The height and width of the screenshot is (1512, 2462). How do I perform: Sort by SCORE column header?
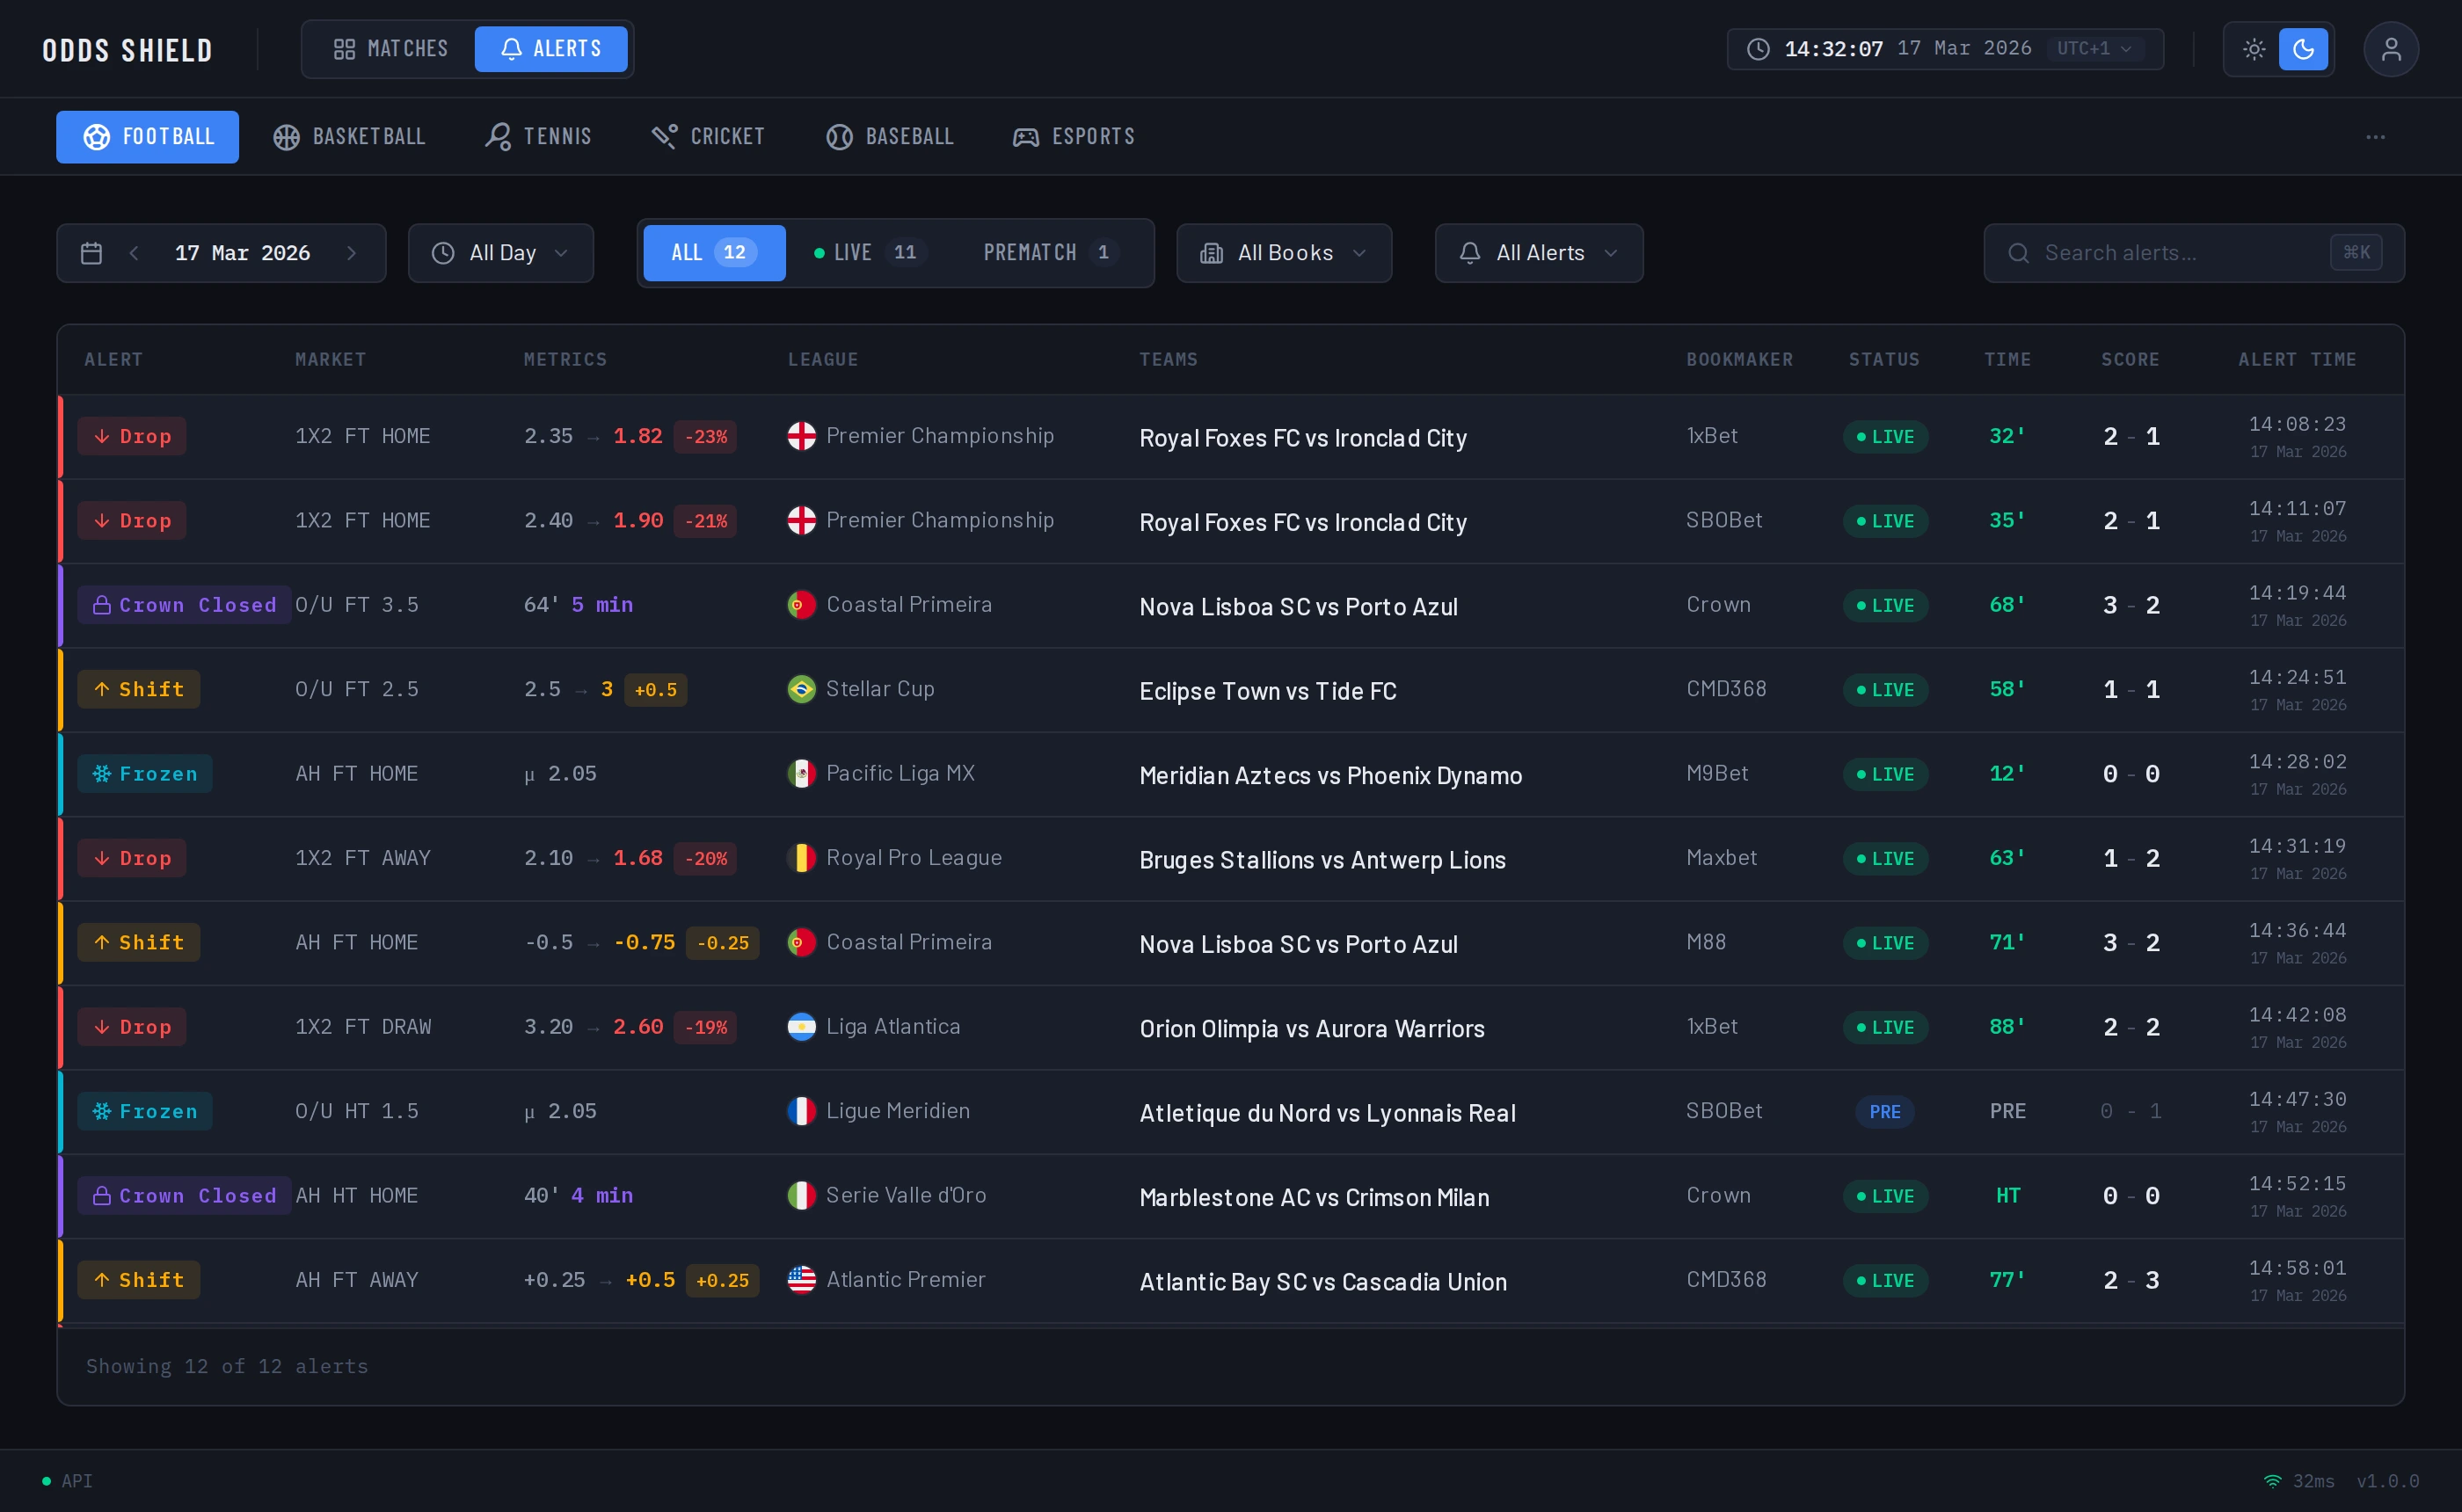click(2131, 359)
